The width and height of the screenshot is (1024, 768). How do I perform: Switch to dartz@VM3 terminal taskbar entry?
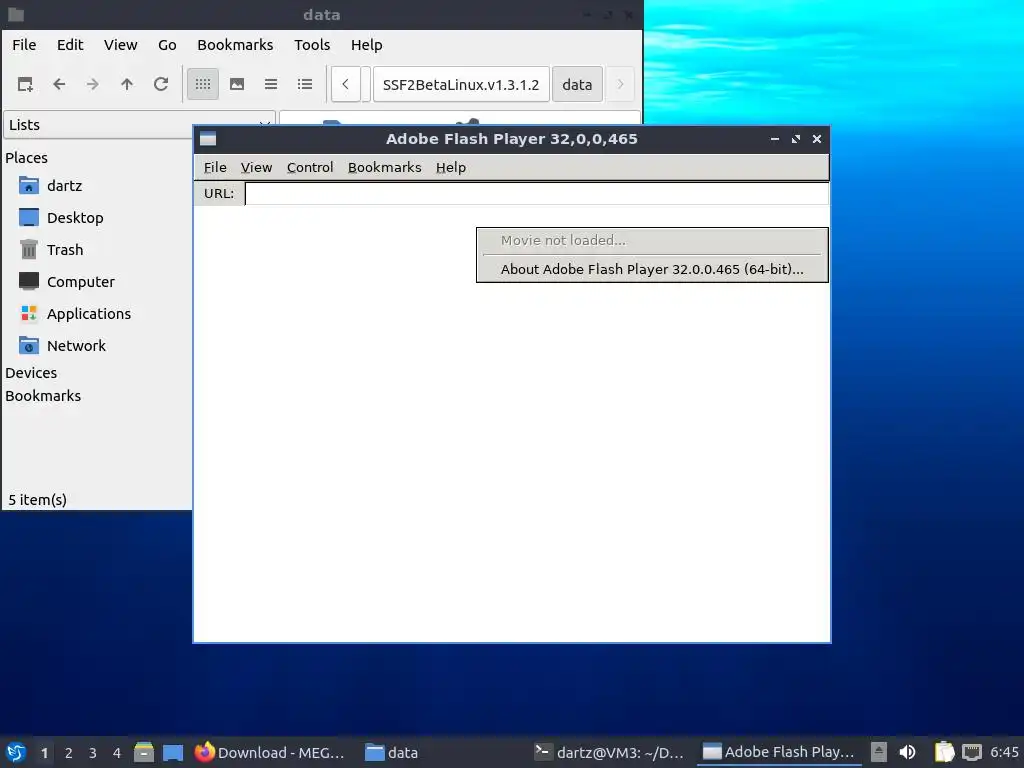click(609, 752)
